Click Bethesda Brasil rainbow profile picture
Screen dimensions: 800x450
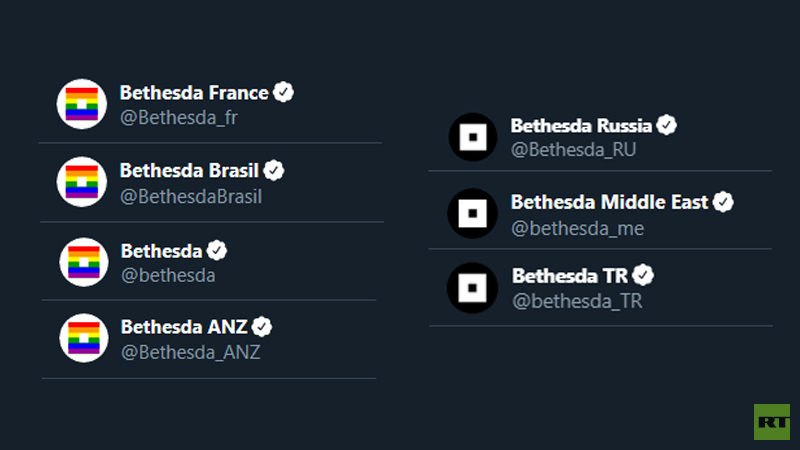pos(82,182)
